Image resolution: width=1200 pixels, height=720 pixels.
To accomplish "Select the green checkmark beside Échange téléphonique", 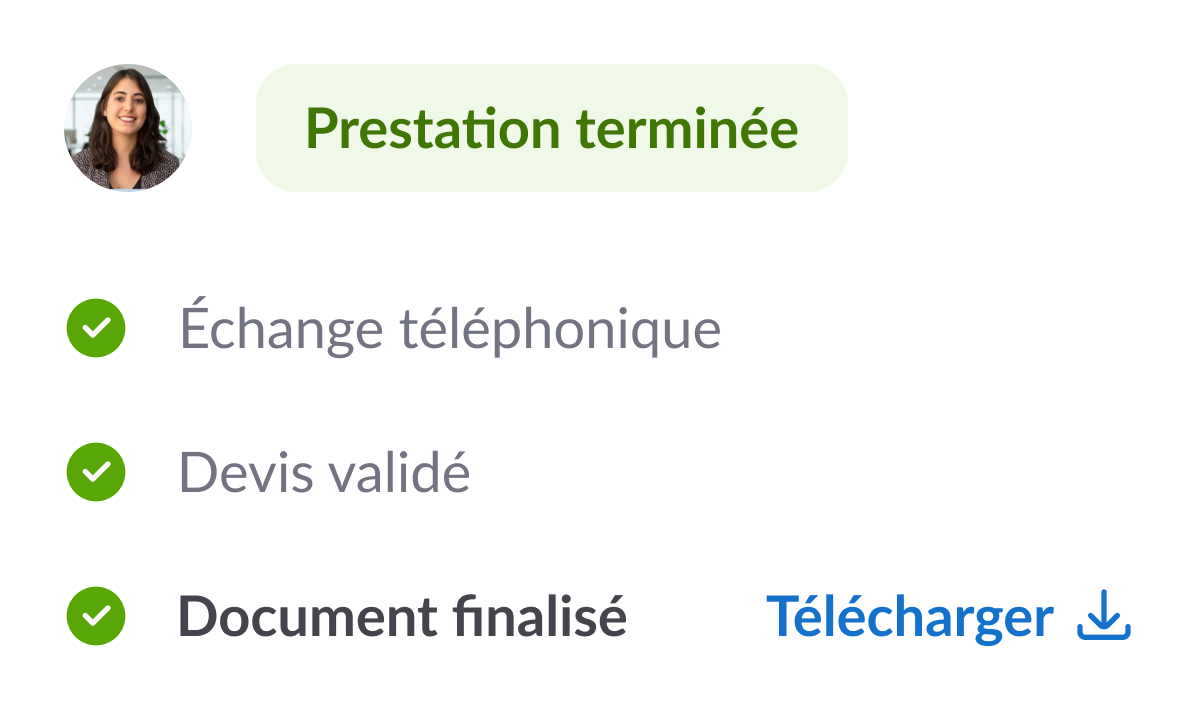I will 95,327.
